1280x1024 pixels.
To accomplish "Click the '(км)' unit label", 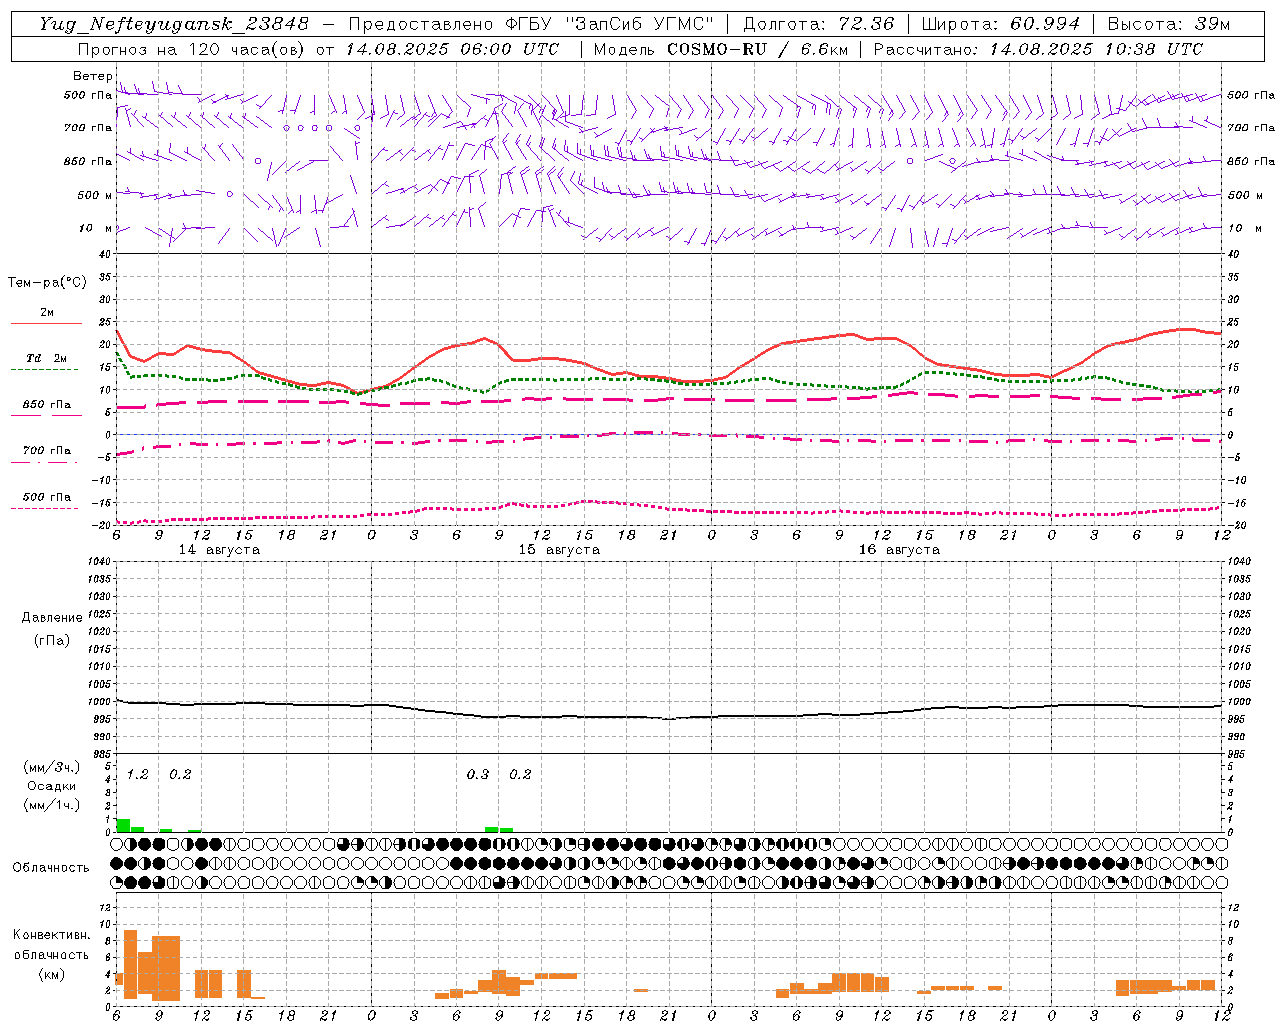I will coord(52,974).
